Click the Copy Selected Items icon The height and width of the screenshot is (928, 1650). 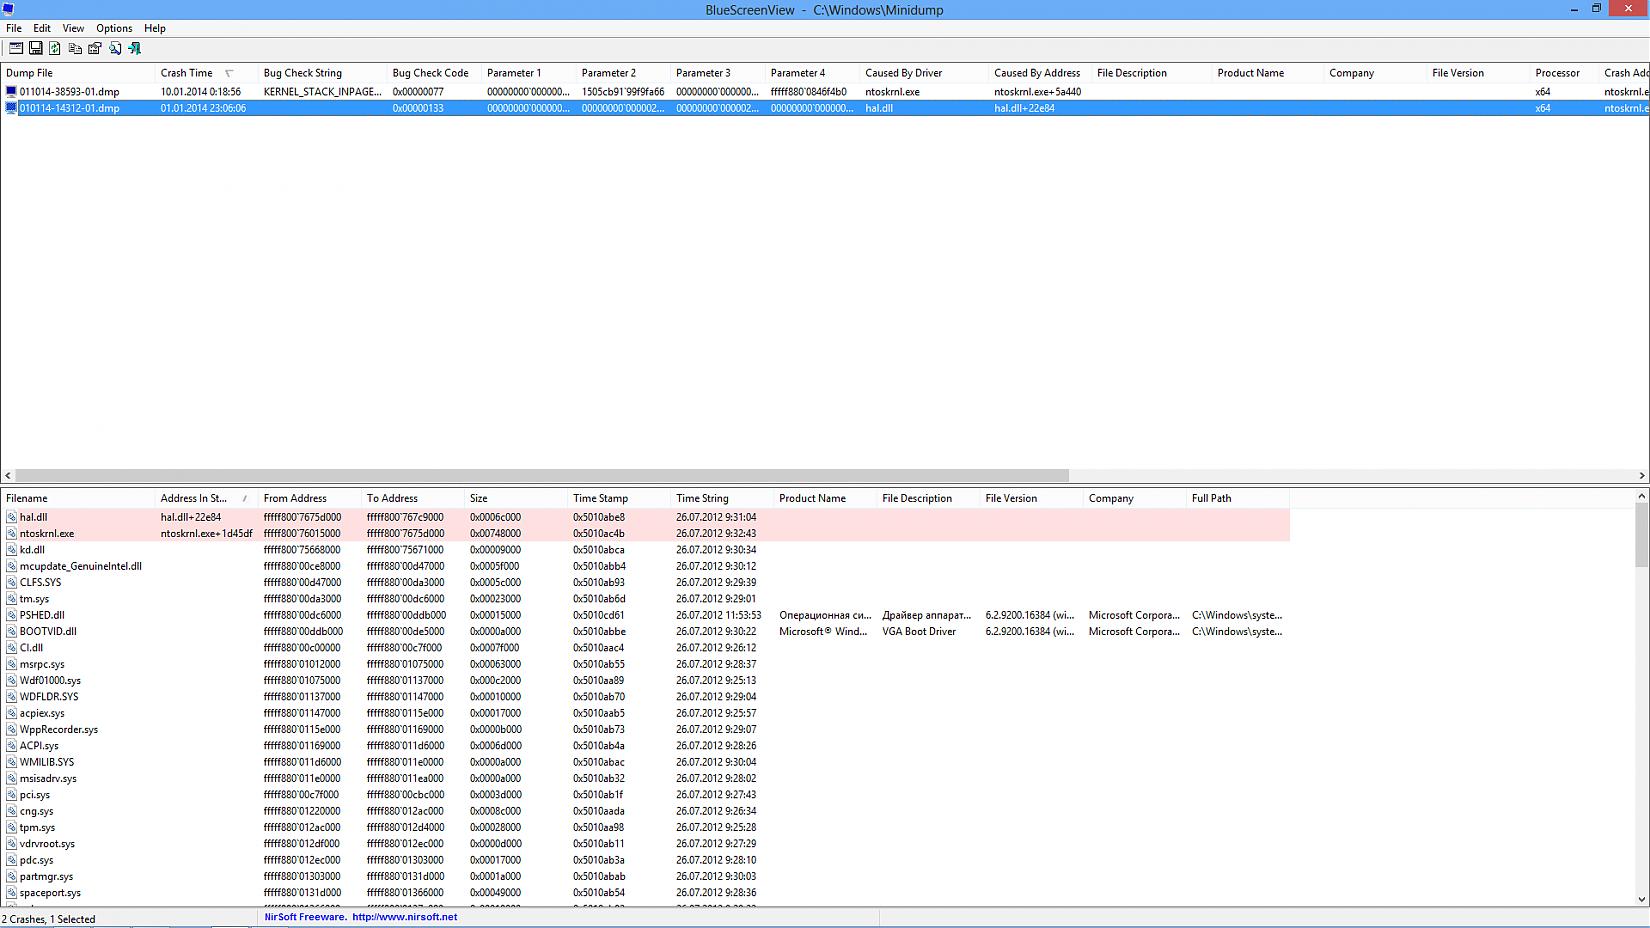click(x=75, y=48)
